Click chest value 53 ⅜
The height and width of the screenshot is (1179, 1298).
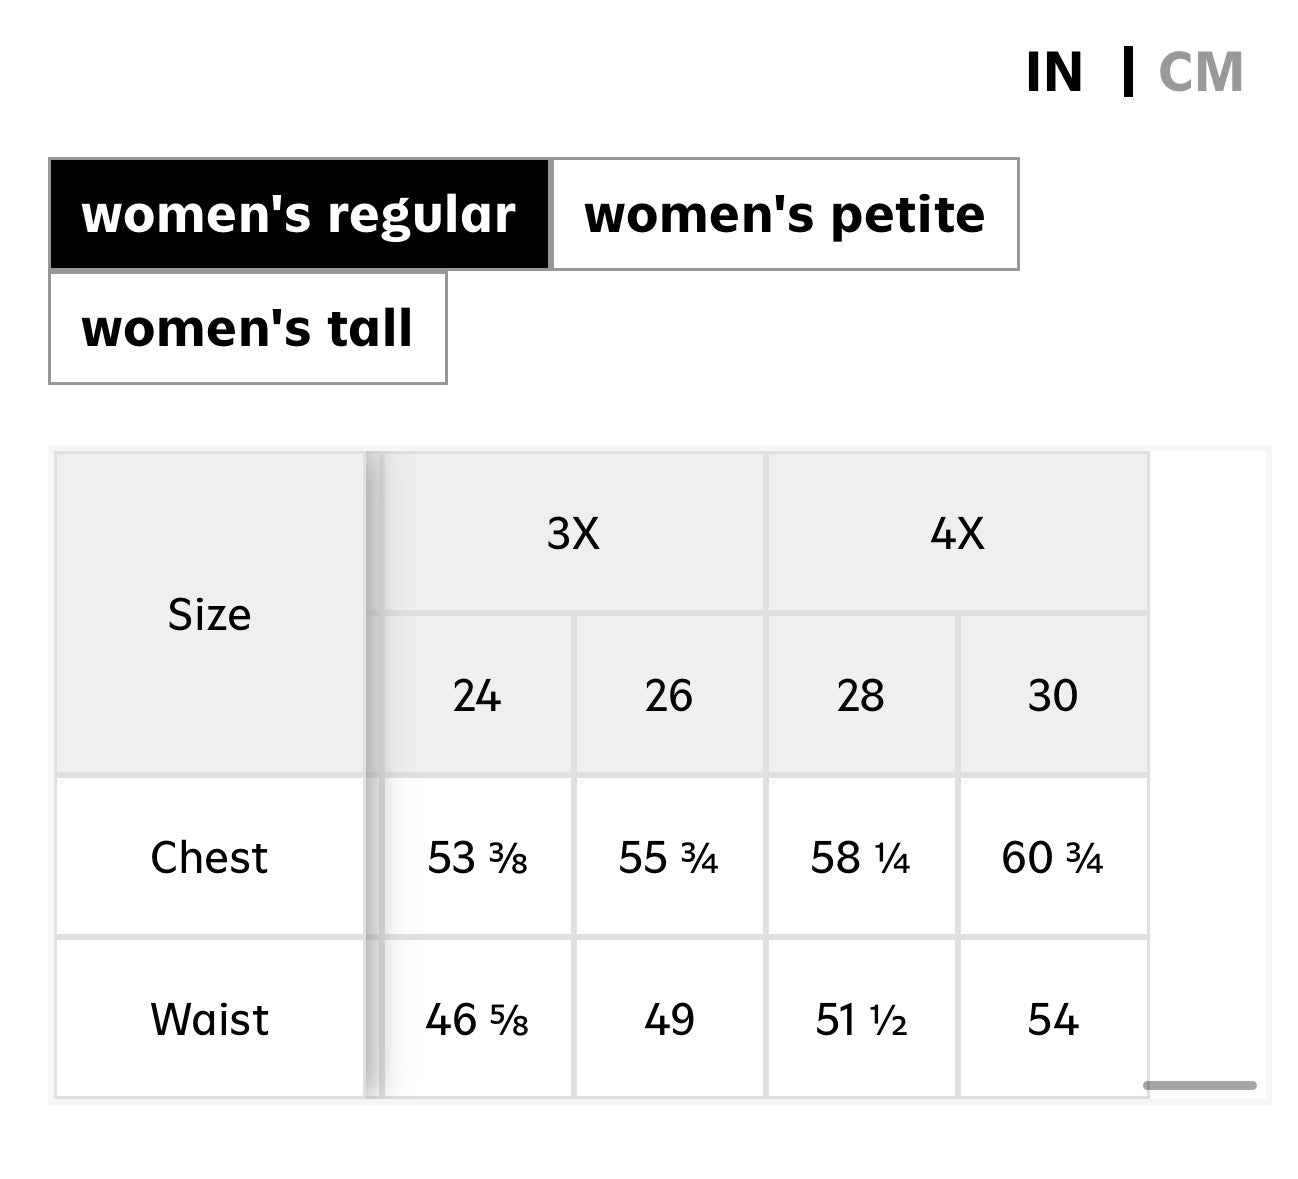coord(477,857)
